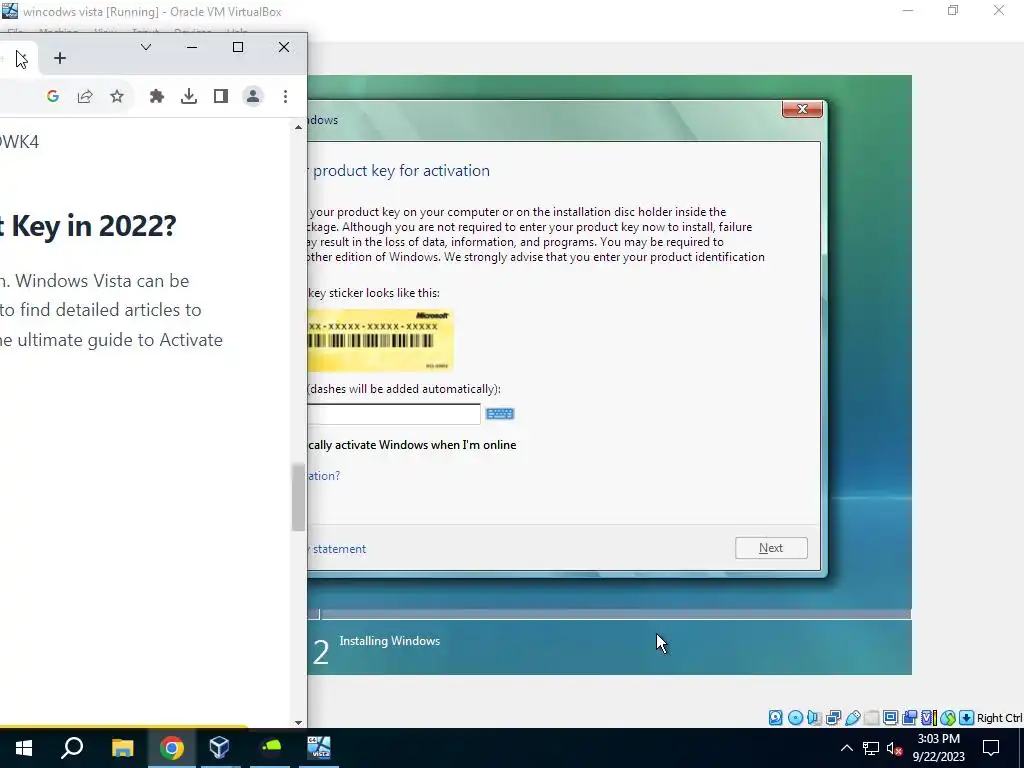Click VirtualBox hard disk status icon
1024x768 pixels.
coord(775,718)
